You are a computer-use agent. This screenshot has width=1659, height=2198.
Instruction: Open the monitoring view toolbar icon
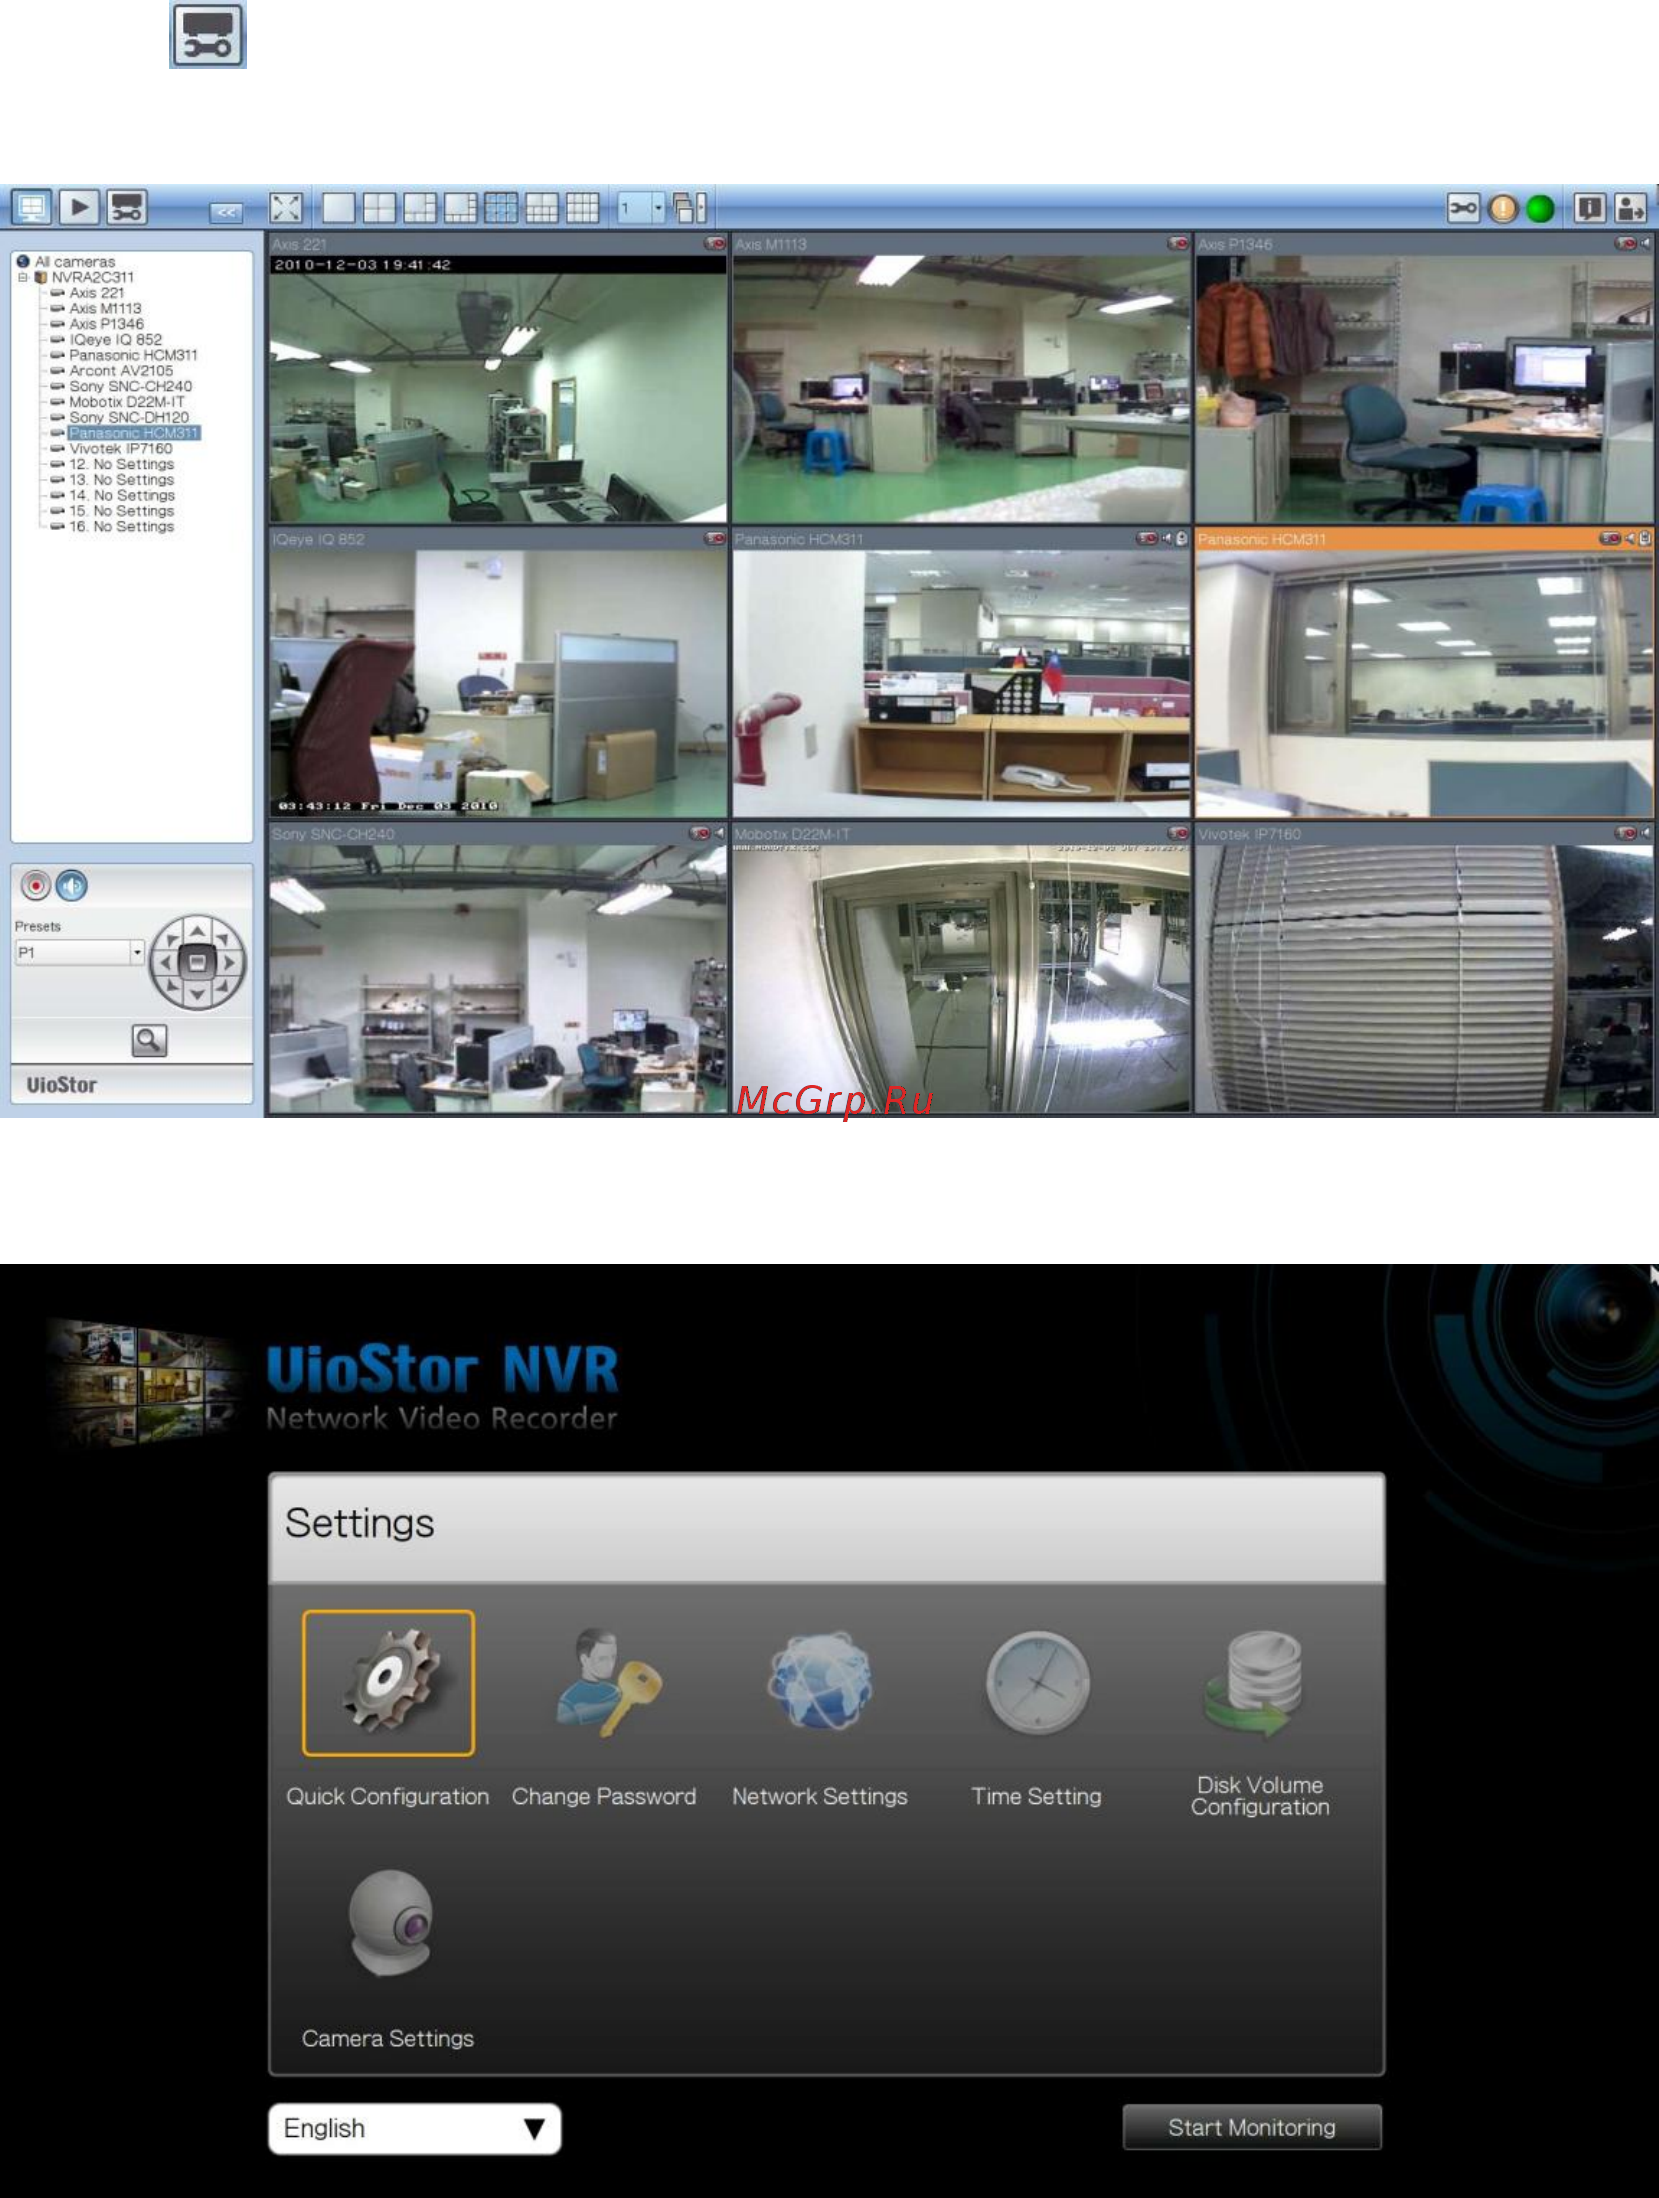pyautogui.click(x=31, y=208)
